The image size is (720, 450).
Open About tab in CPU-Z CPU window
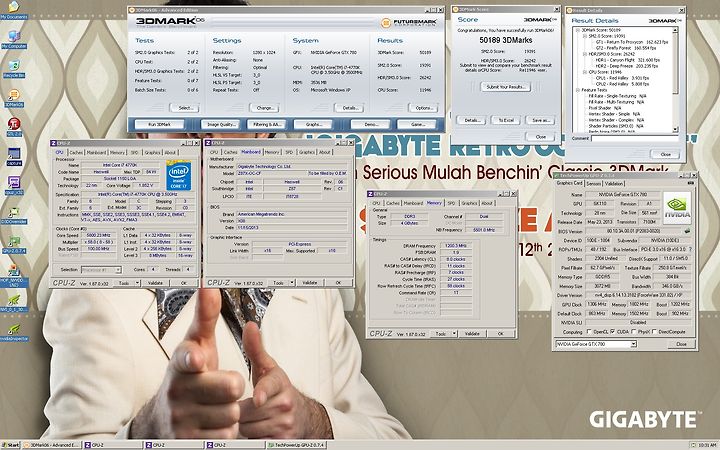[x=170, y=152]
